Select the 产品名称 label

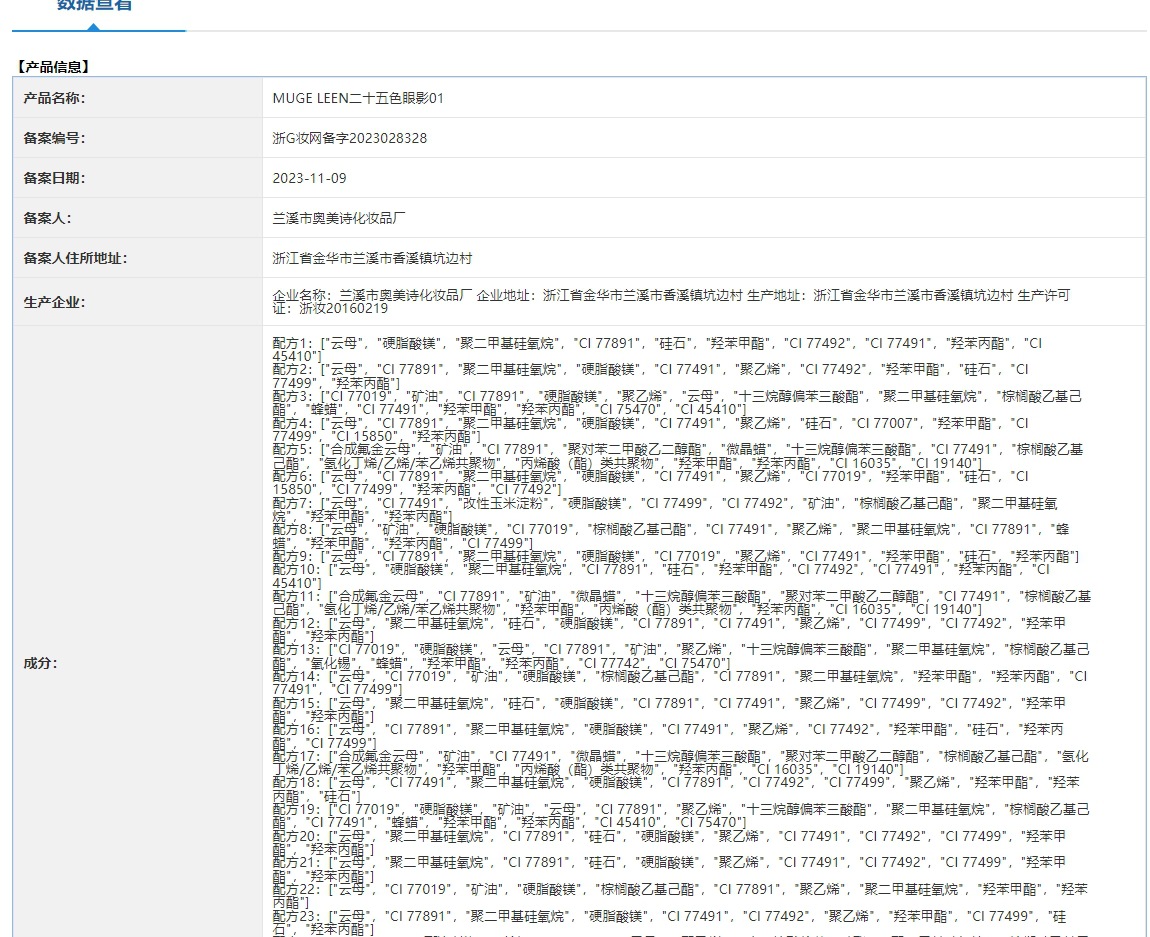(54, 98)
